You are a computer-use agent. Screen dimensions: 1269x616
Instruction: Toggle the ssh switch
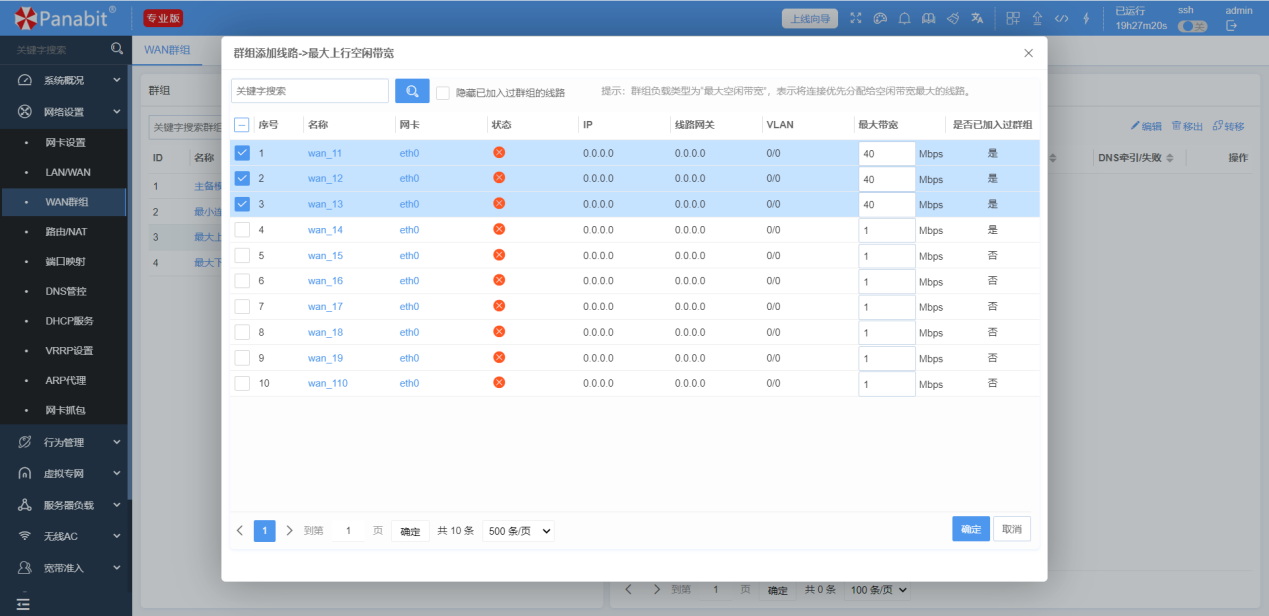tap(1192, 26)
